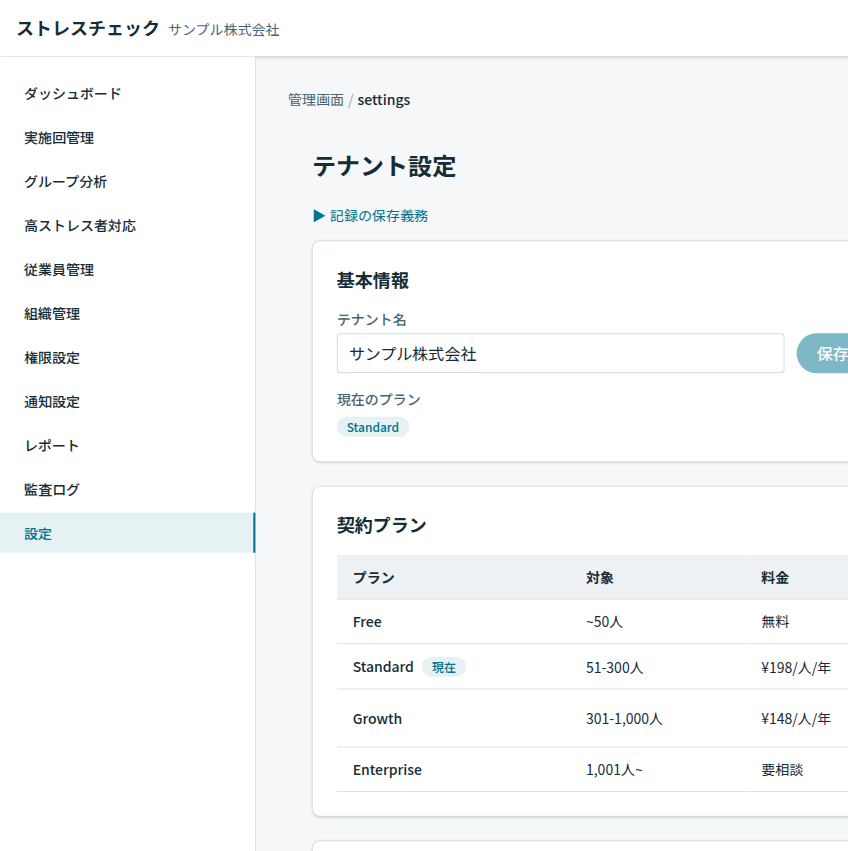
Task: Click the ストレスチェック app title
Action: coord(88,28)
